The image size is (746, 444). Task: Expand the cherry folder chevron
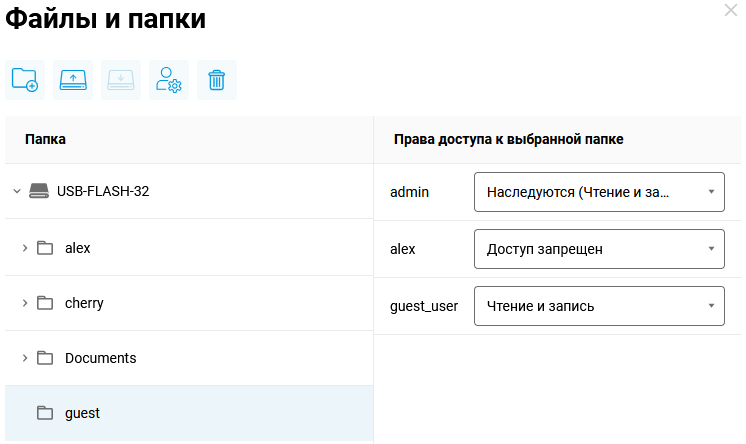[x=24, y=303]
